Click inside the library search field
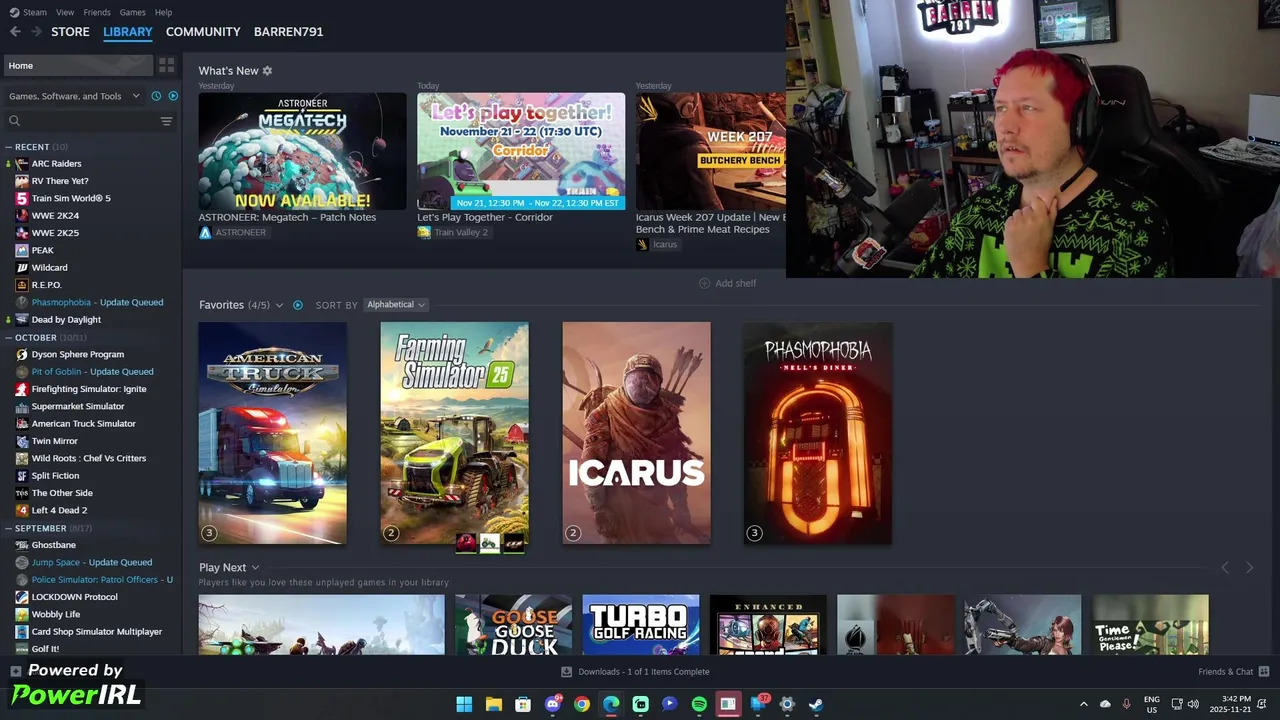The width and height of the screenshot is (1280, 720). point(88,121)
